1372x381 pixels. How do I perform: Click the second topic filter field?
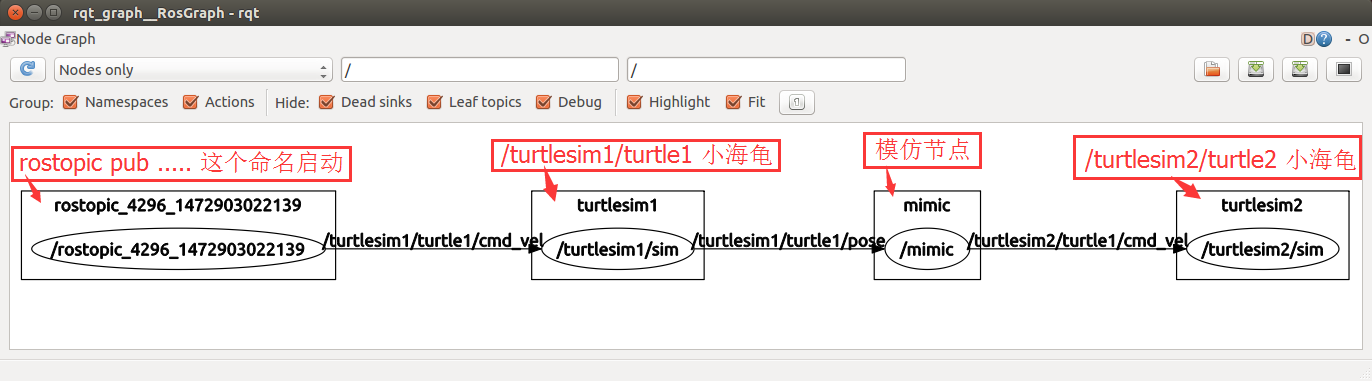[x=766, y=69]
